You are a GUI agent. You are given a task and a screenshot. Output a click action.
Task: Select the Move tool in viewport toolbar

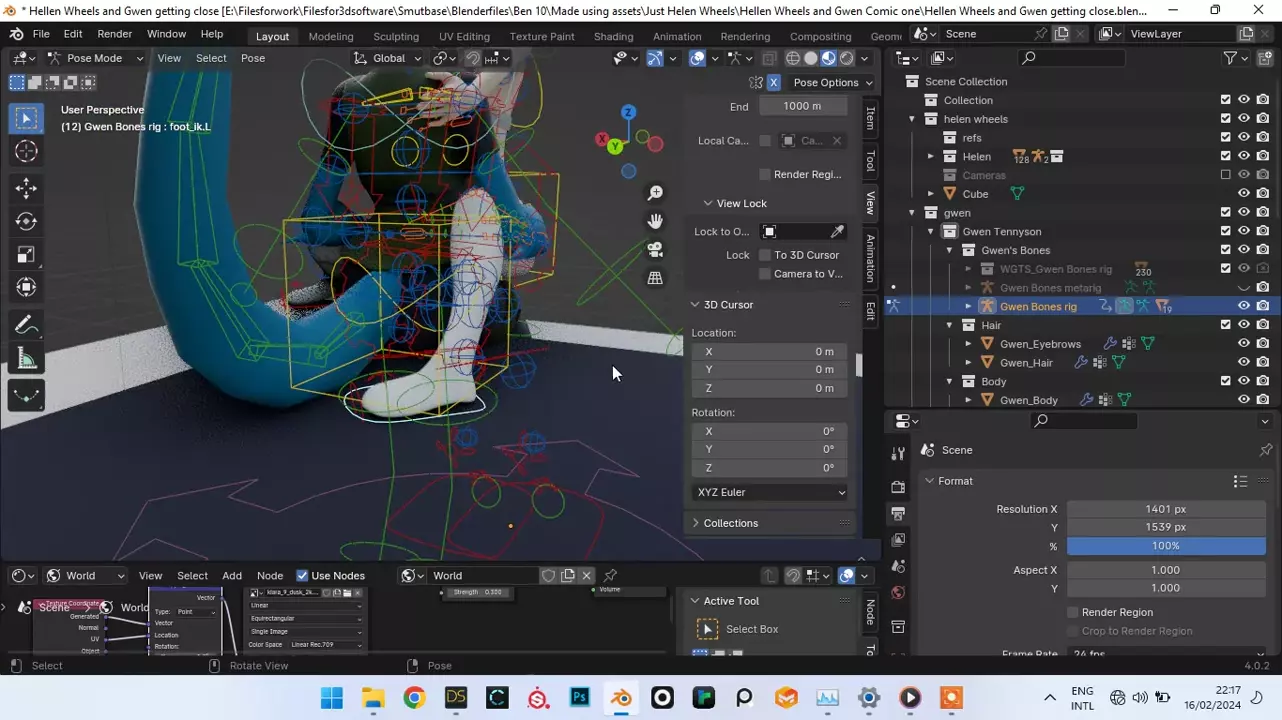tap(27, 188)
